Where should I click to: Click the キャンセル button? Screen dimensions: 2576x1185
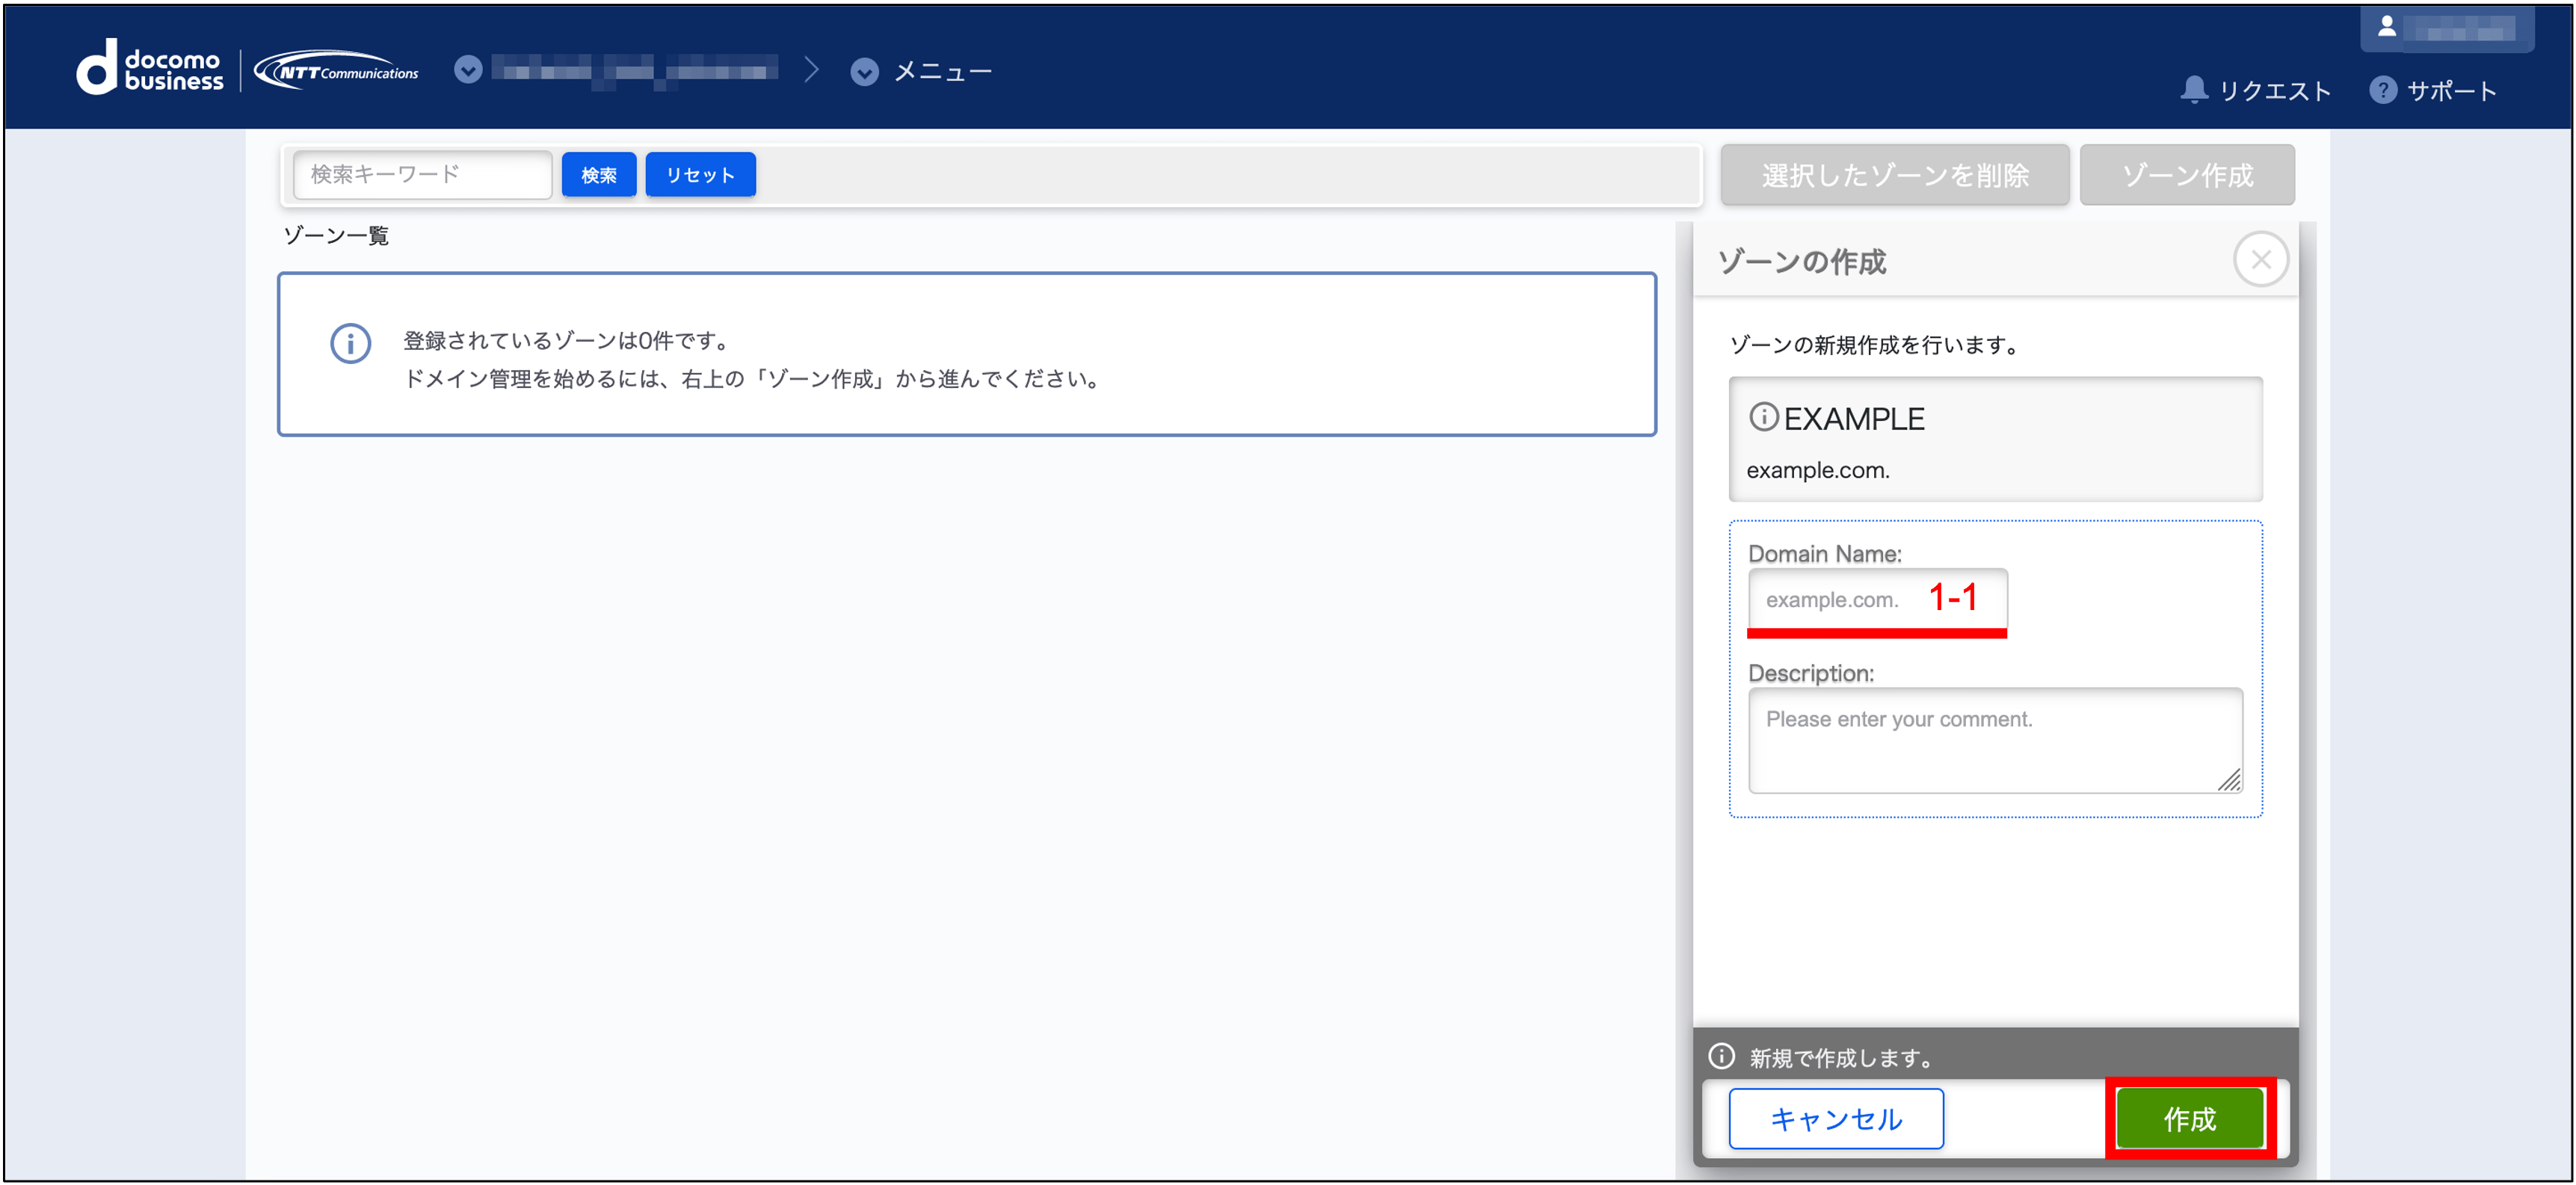click(1835, 1118)
